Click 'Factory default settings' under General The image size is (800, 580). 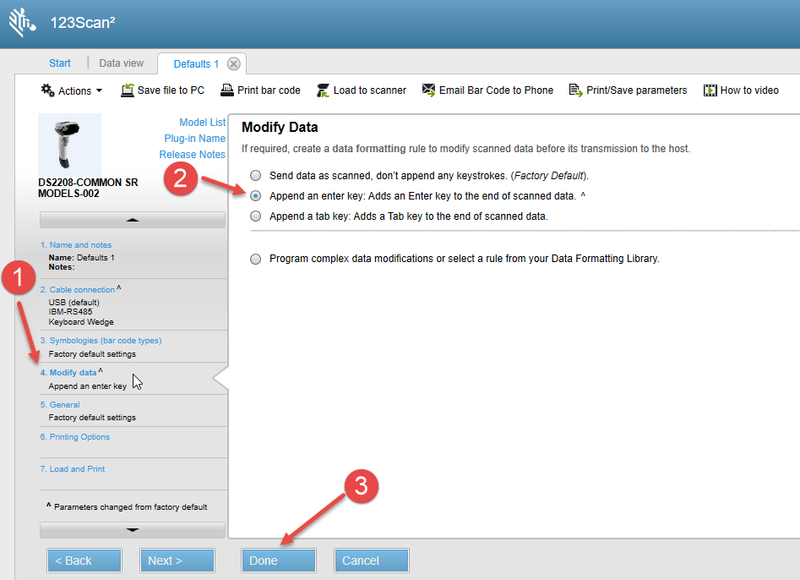coord(92,417)
